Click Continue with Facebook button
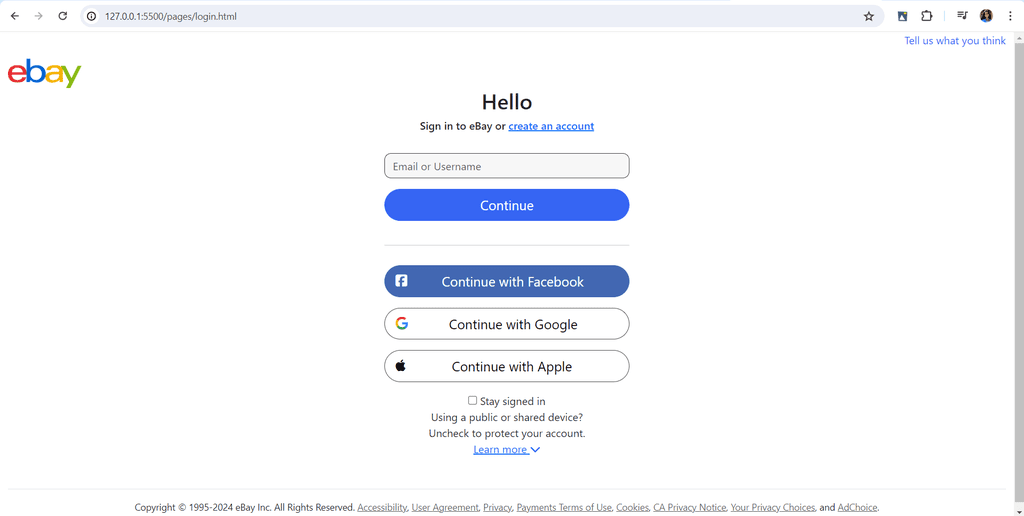The width and height of the screenshot is (1024, 516). [507, 282]
